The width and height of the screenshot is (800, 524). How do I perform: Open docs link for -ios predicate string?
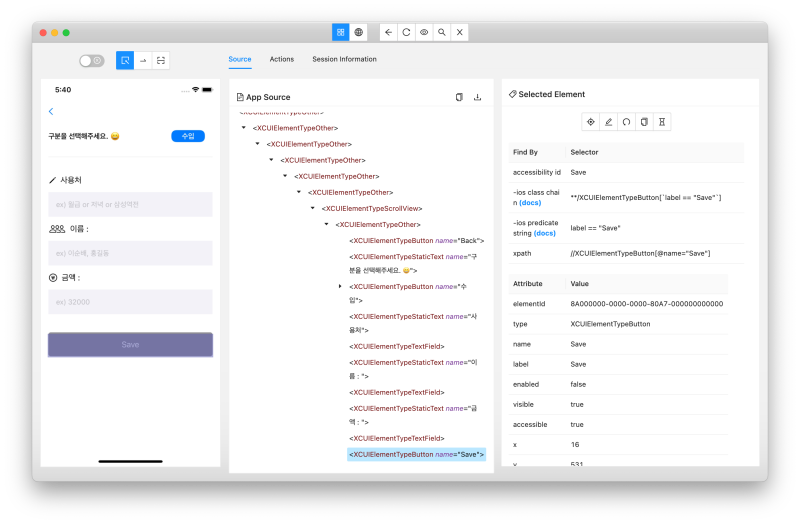[x=544, y=233]
